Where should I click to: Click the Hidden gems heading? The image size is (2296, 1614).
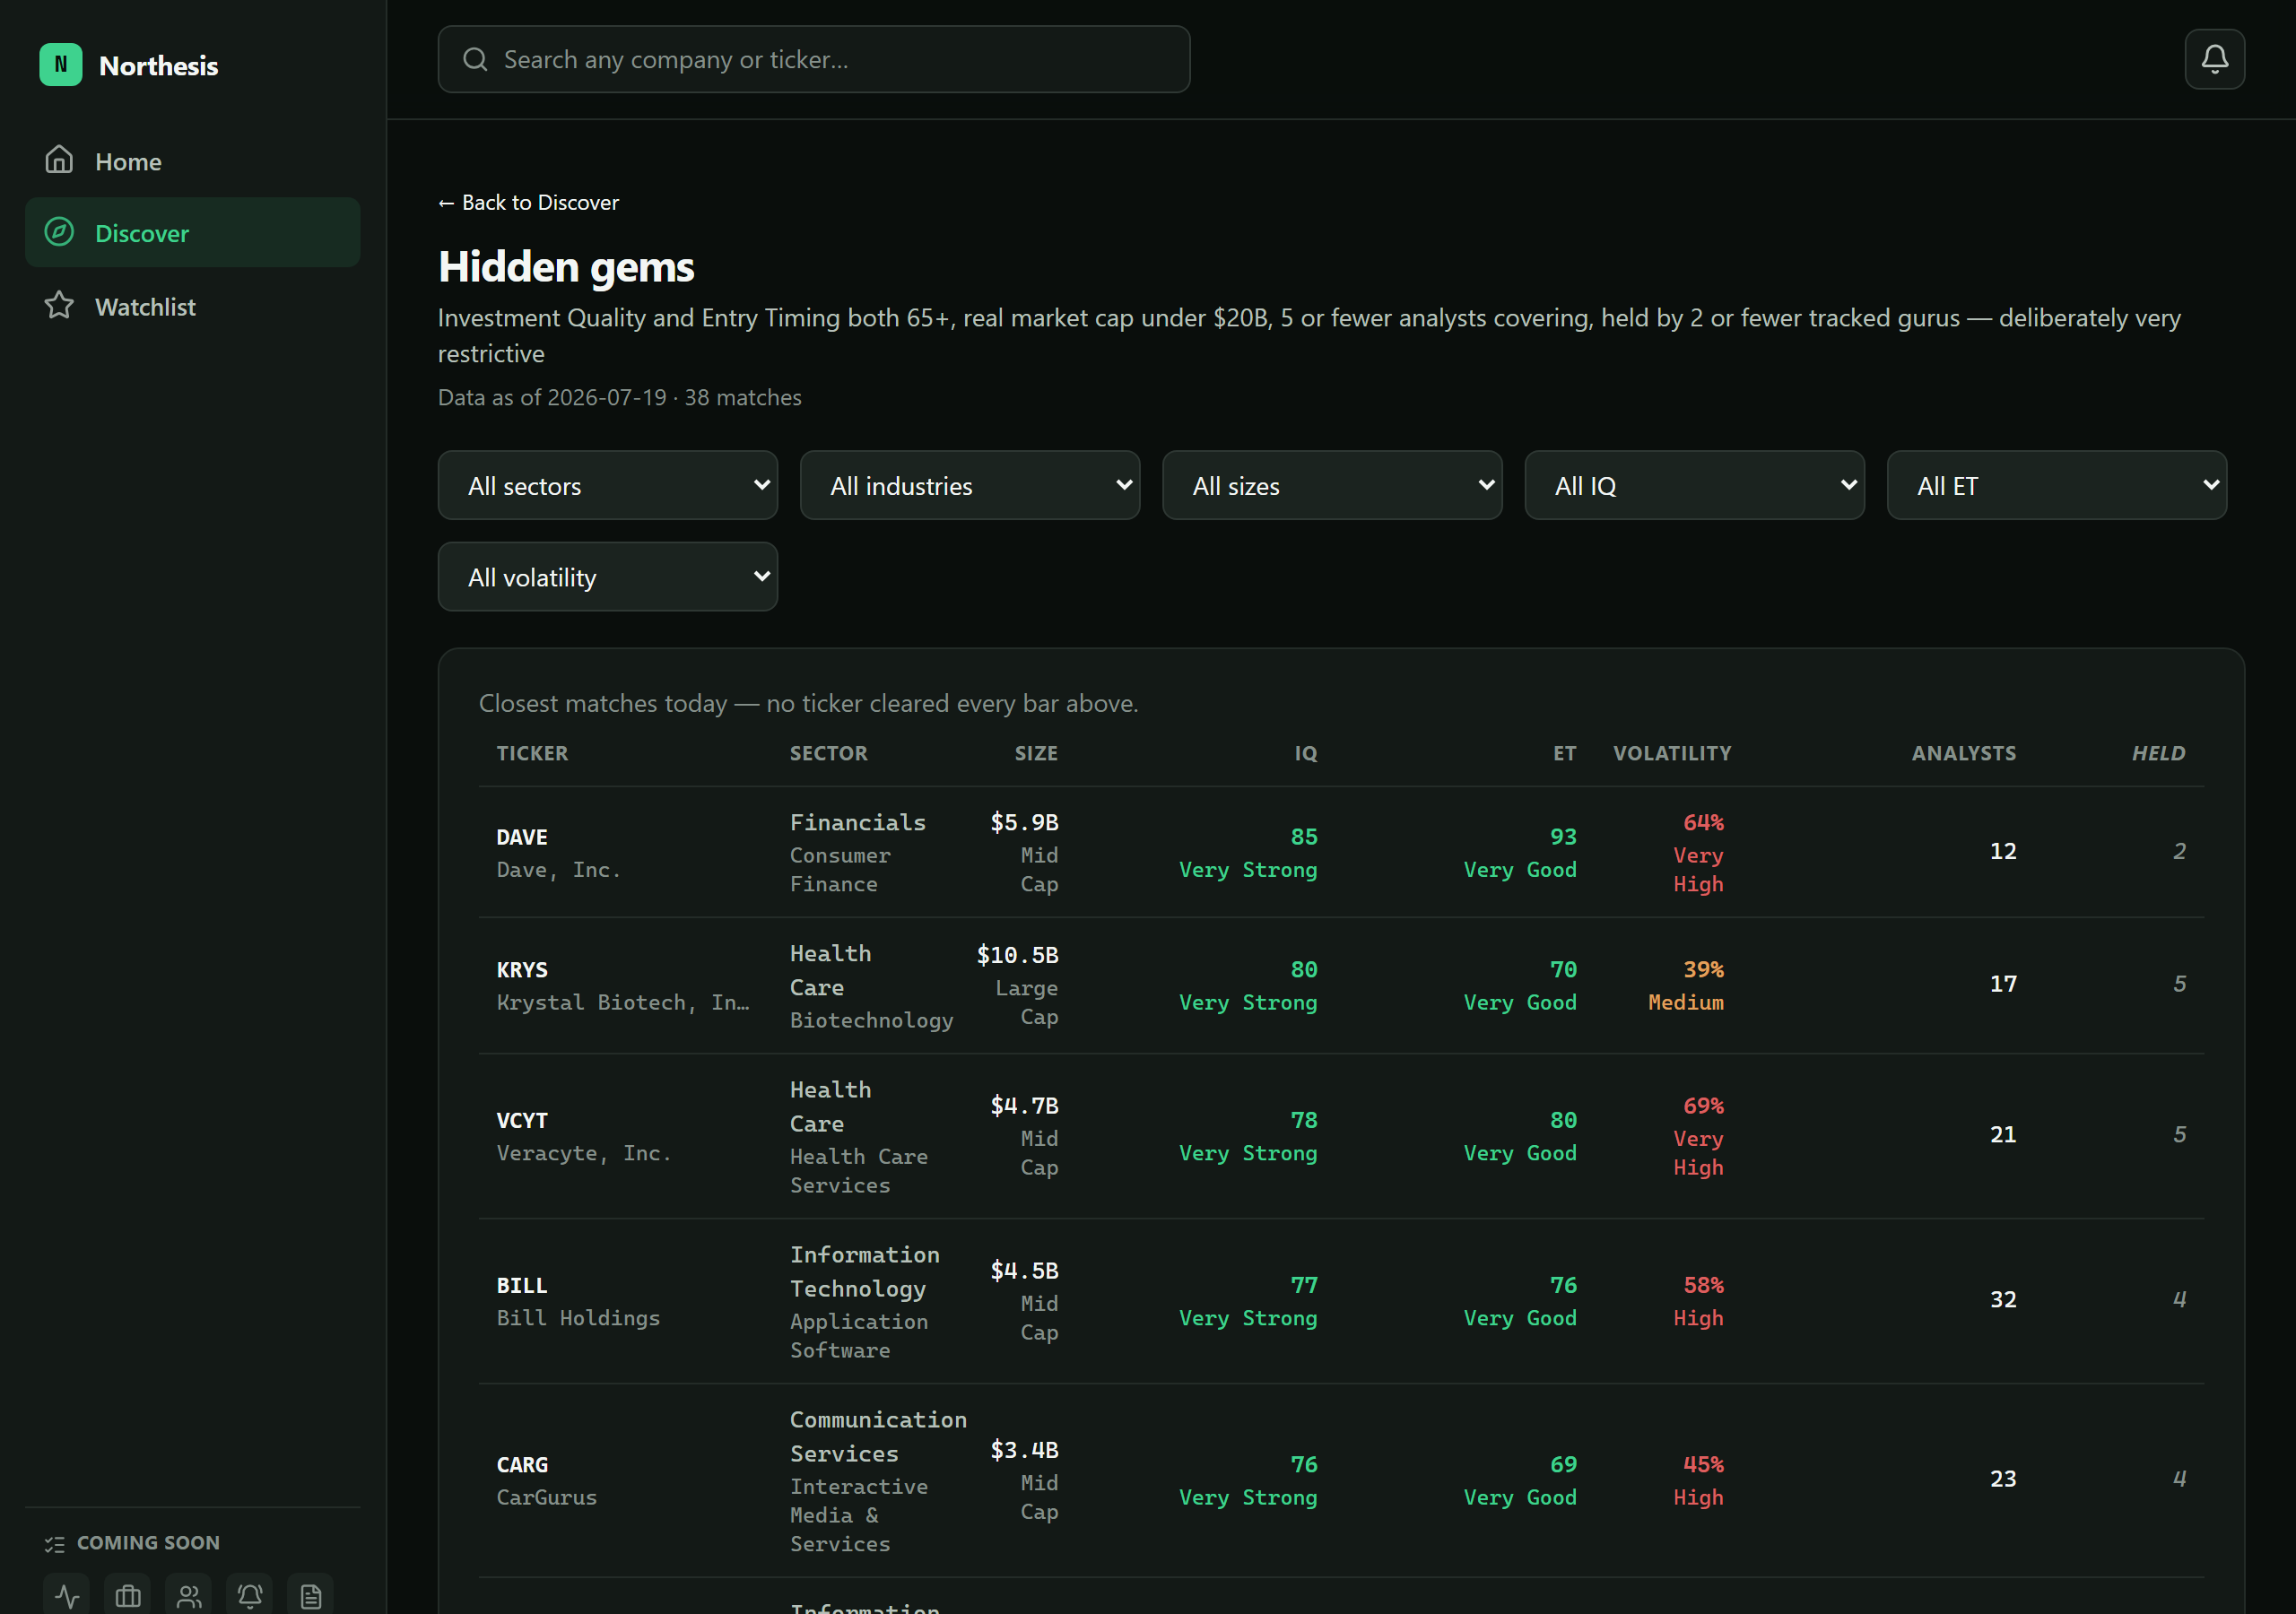566,267
